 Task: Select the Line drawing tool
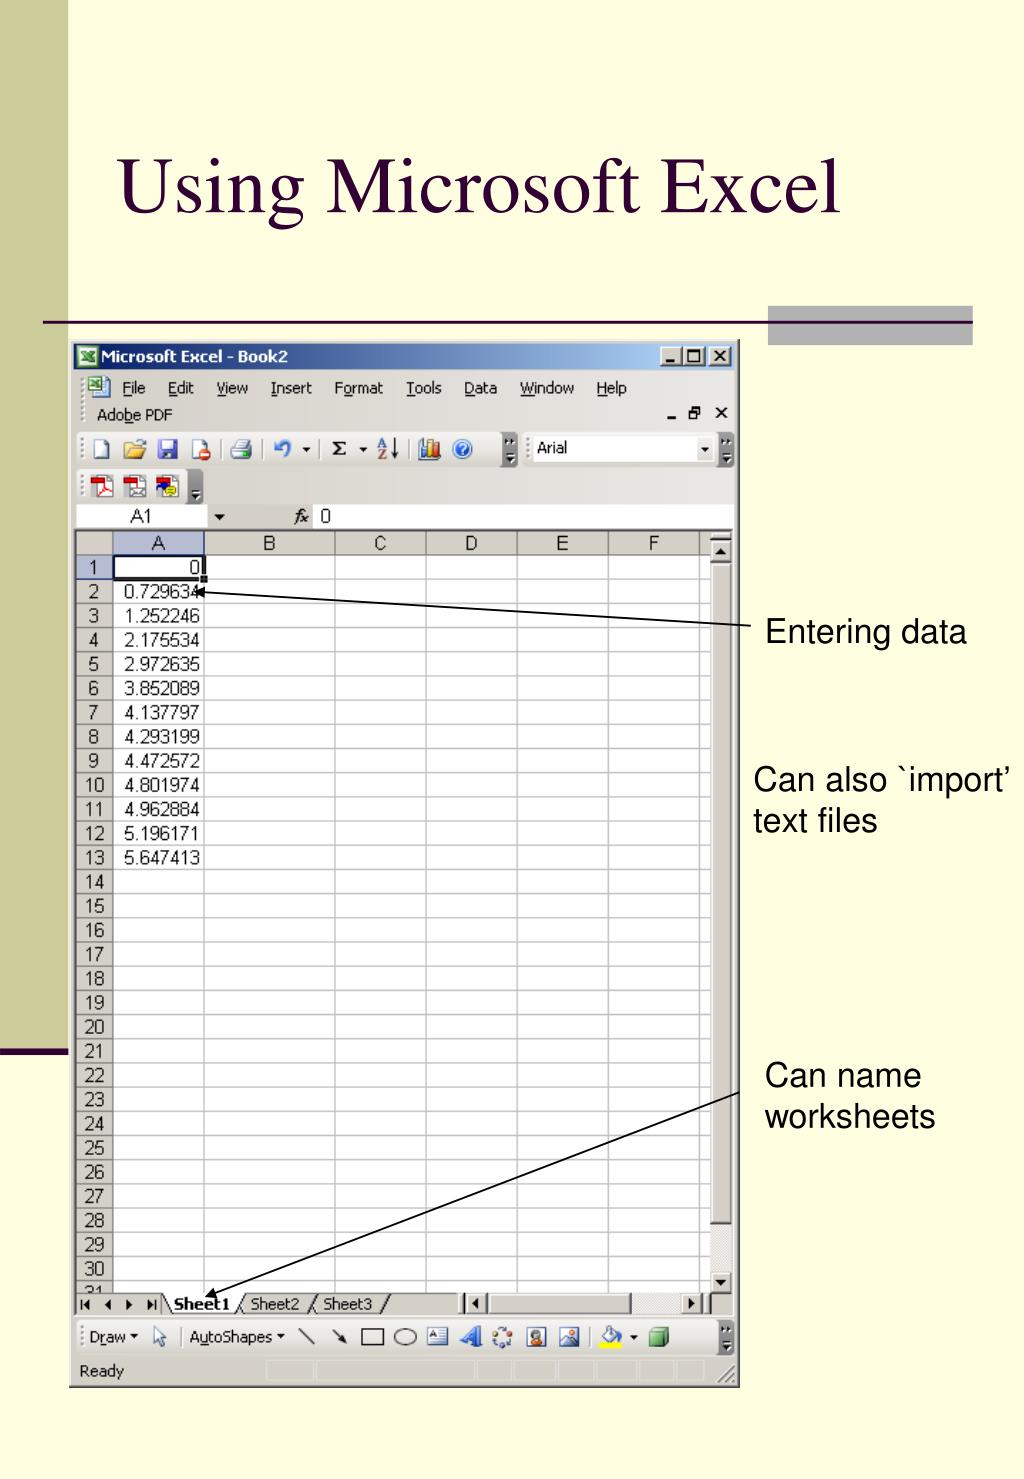tap(307, 1337)
